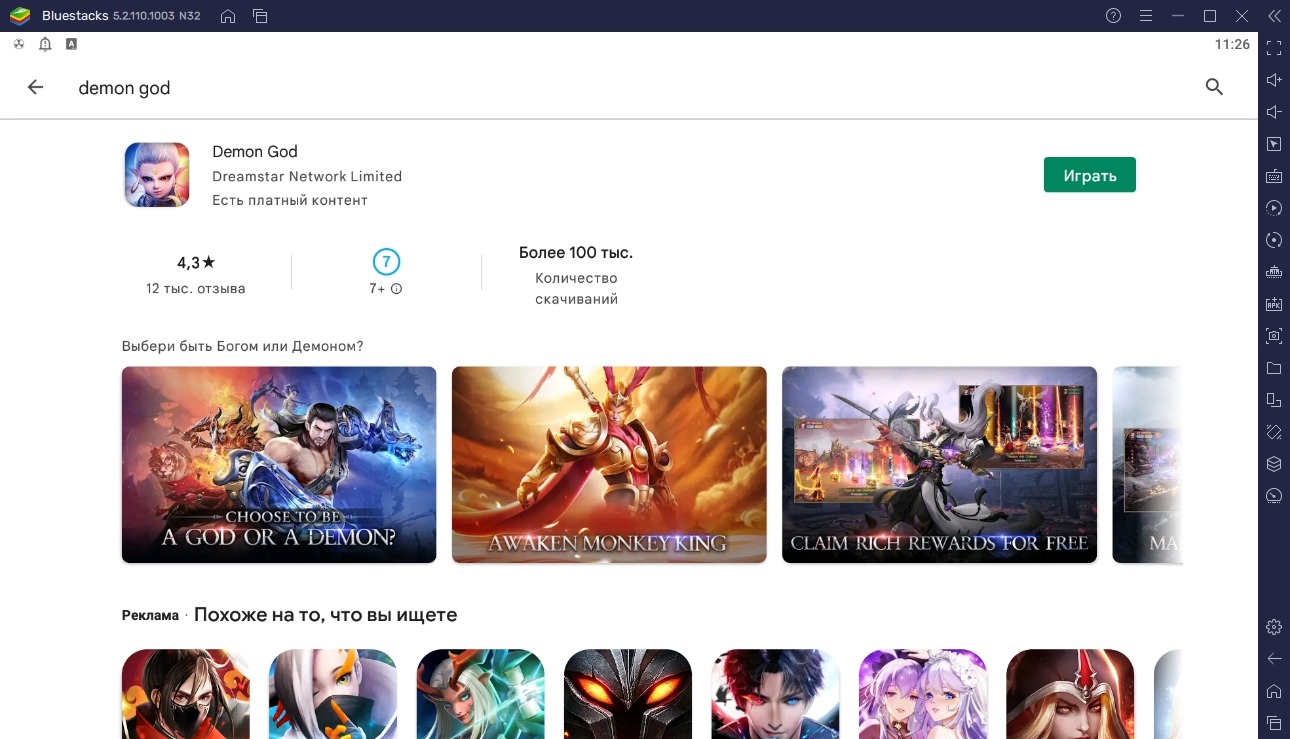Toggle the lock cursor sidebar icon
Image resolution: width=1290 pixels, height=739 pixels.
[1273, 144]
